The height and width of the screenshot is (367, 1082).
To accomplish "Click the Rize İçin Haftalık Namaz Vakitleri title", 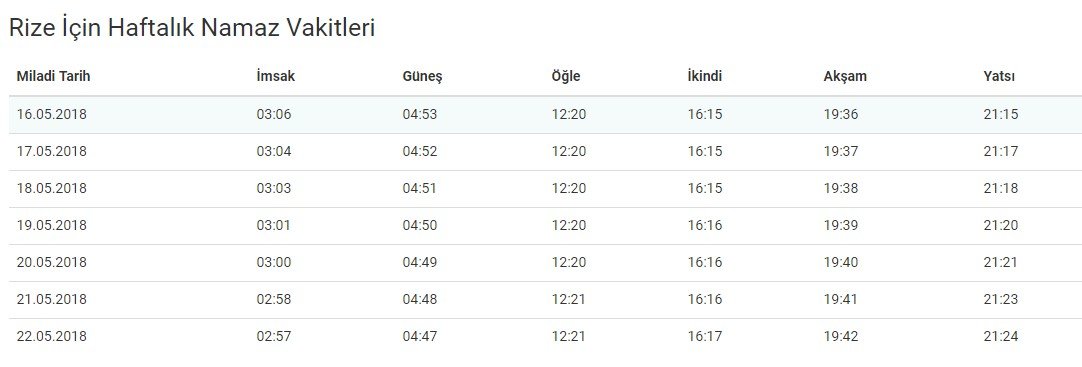I will (192, 28).
